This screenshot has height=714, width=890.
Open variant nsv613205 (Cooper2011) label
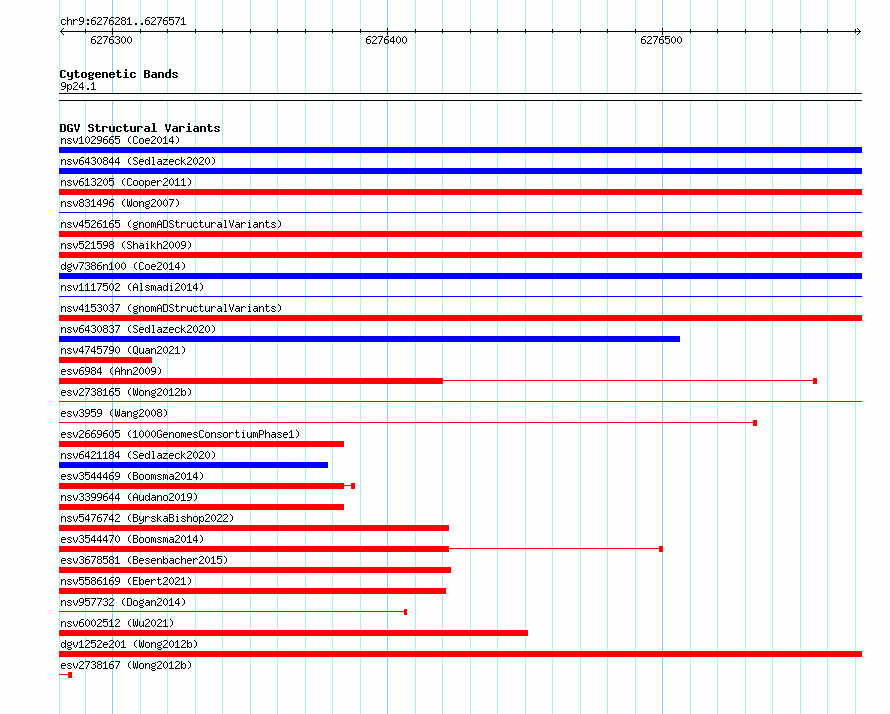click(126, 182)
